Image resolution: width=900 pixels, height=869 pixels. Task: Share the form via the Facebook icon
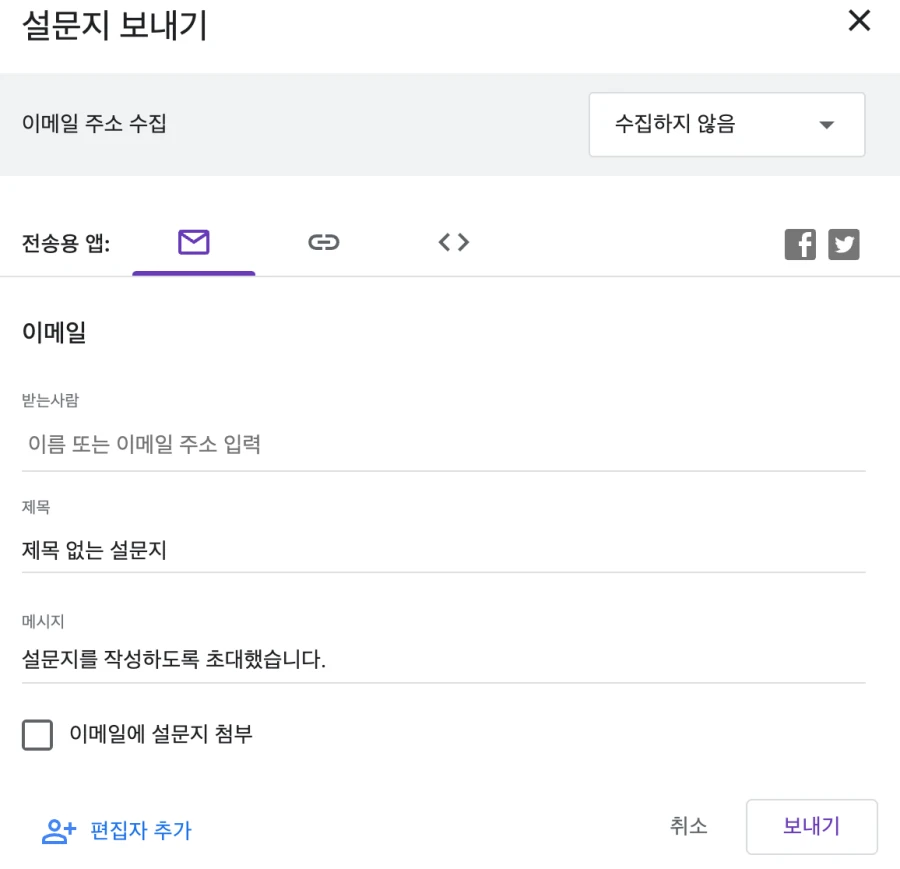(800, 243)
